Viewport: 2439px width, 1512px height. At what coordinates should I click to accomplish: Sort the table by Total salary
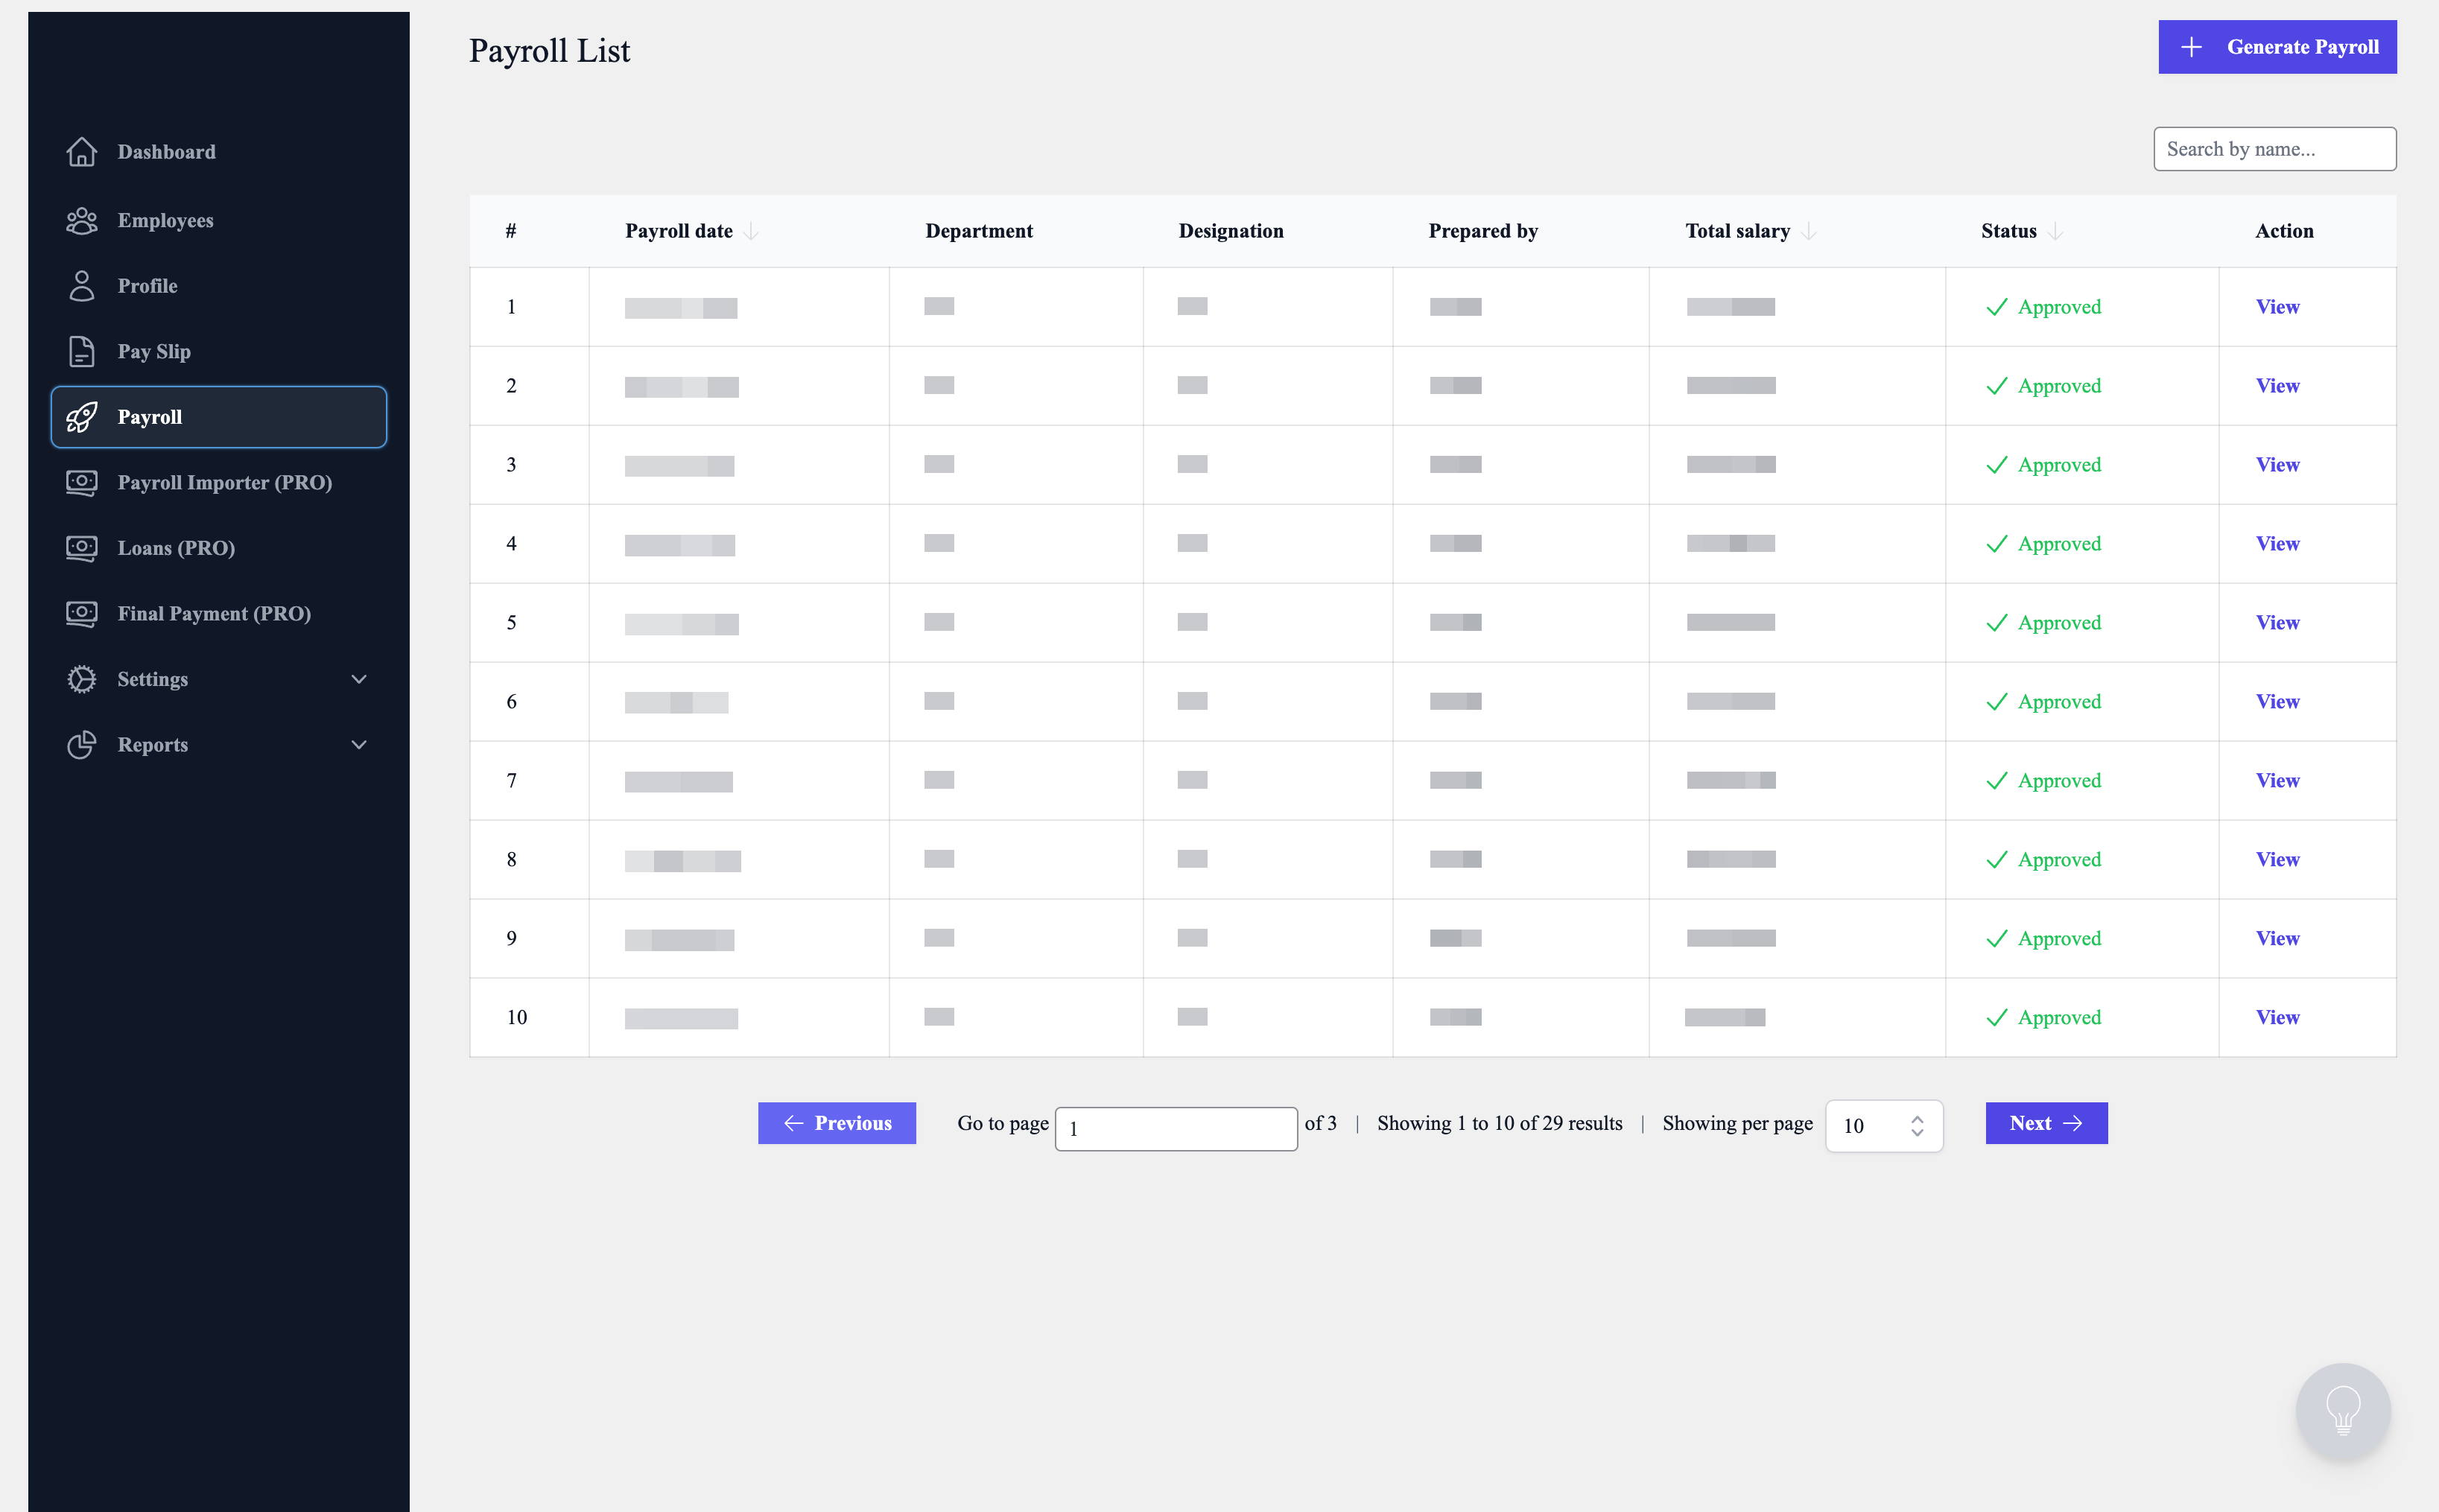pos(1808,231)
